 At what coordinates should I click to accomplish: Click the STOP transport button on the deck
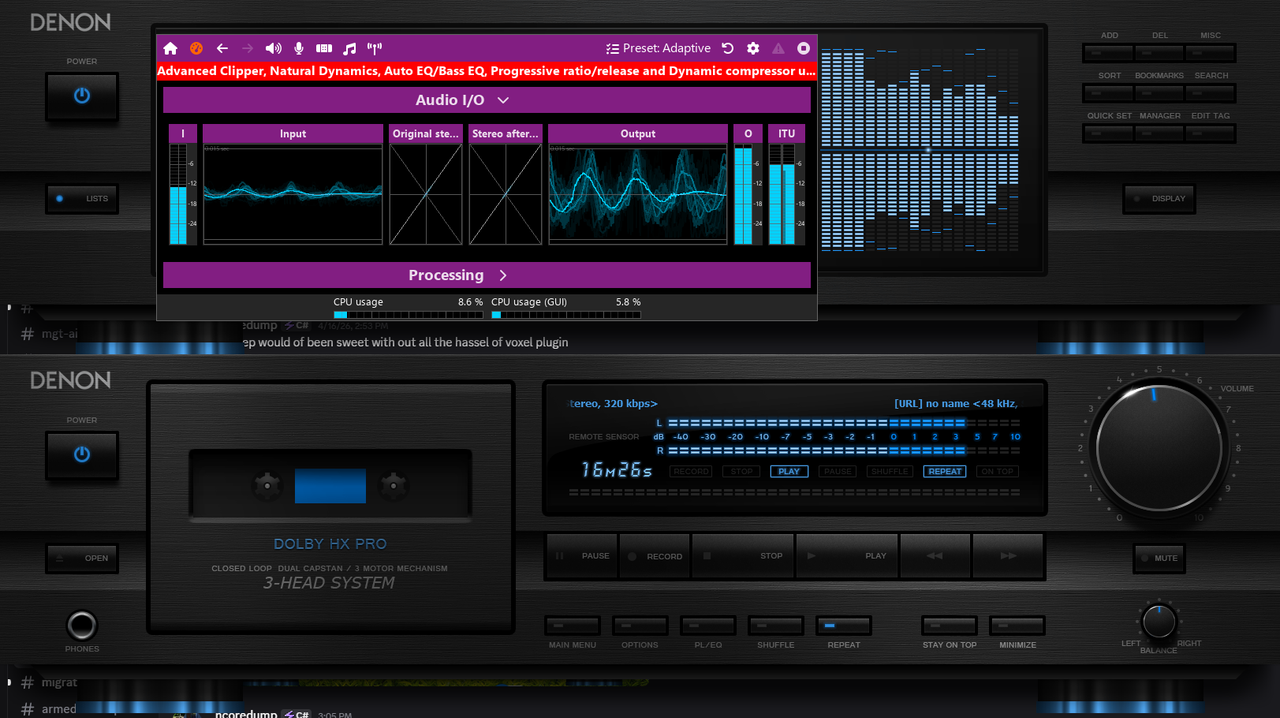tap(743, 556)
